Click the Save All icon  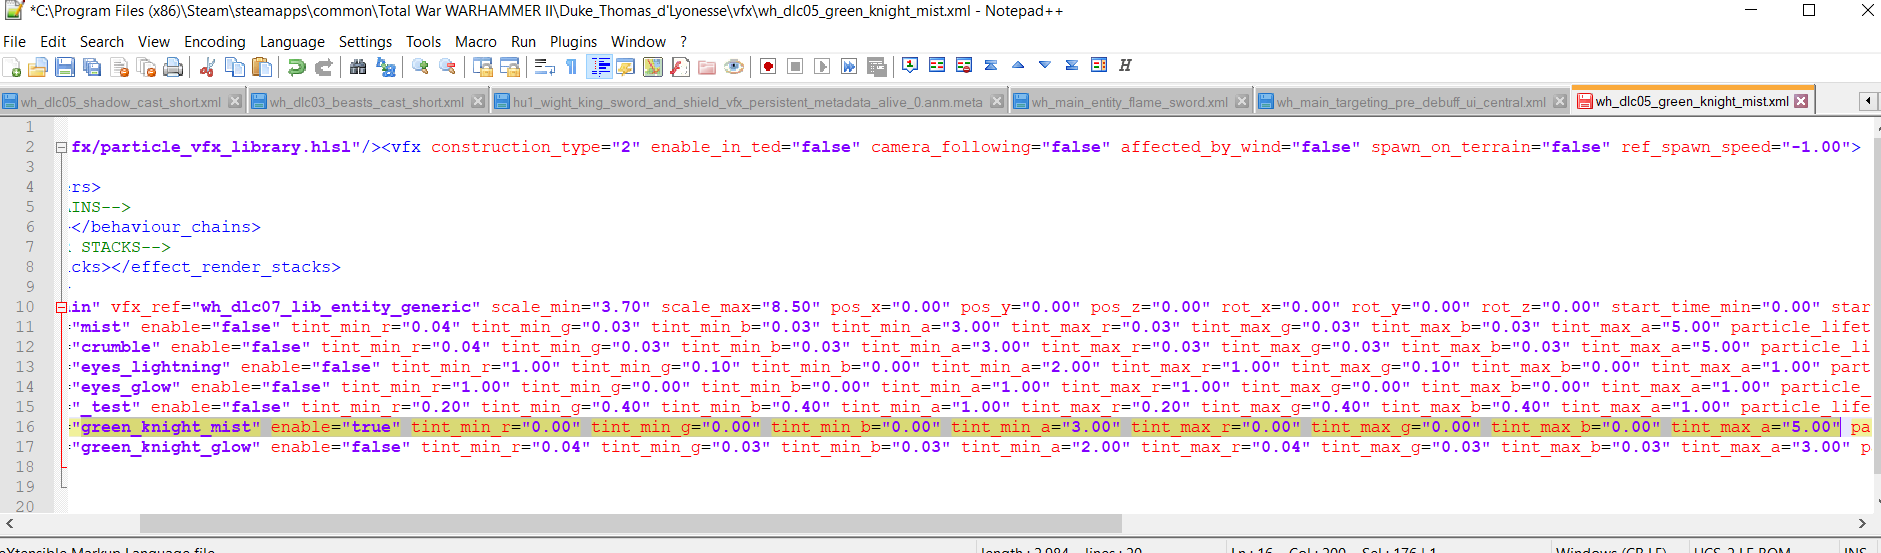92,67
